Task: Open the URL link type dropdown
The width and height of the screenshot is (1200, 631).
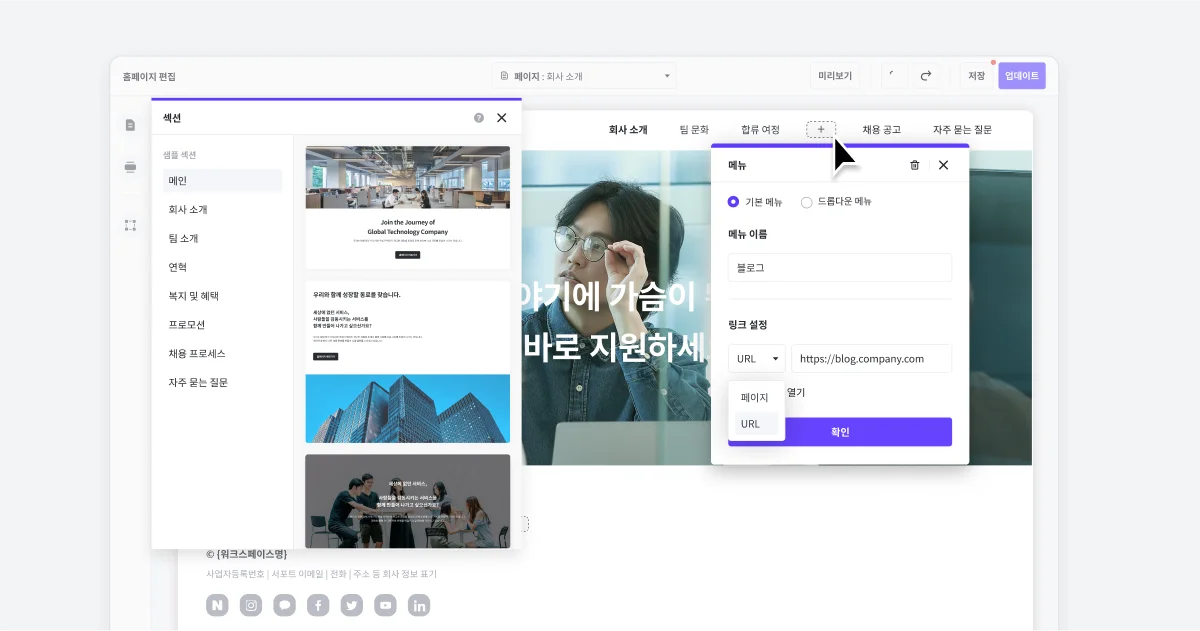Action: [757, 358]
